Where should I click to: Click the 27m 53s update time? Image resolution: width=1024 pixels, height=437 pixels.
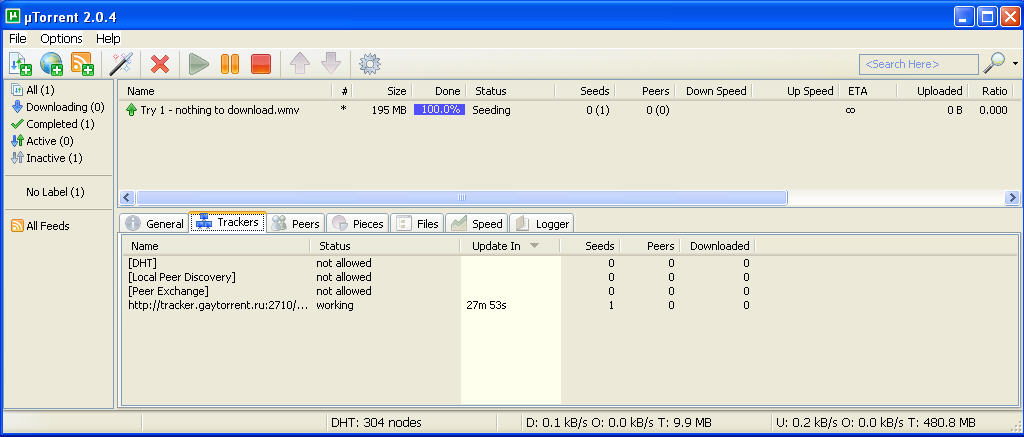point(487,305)
